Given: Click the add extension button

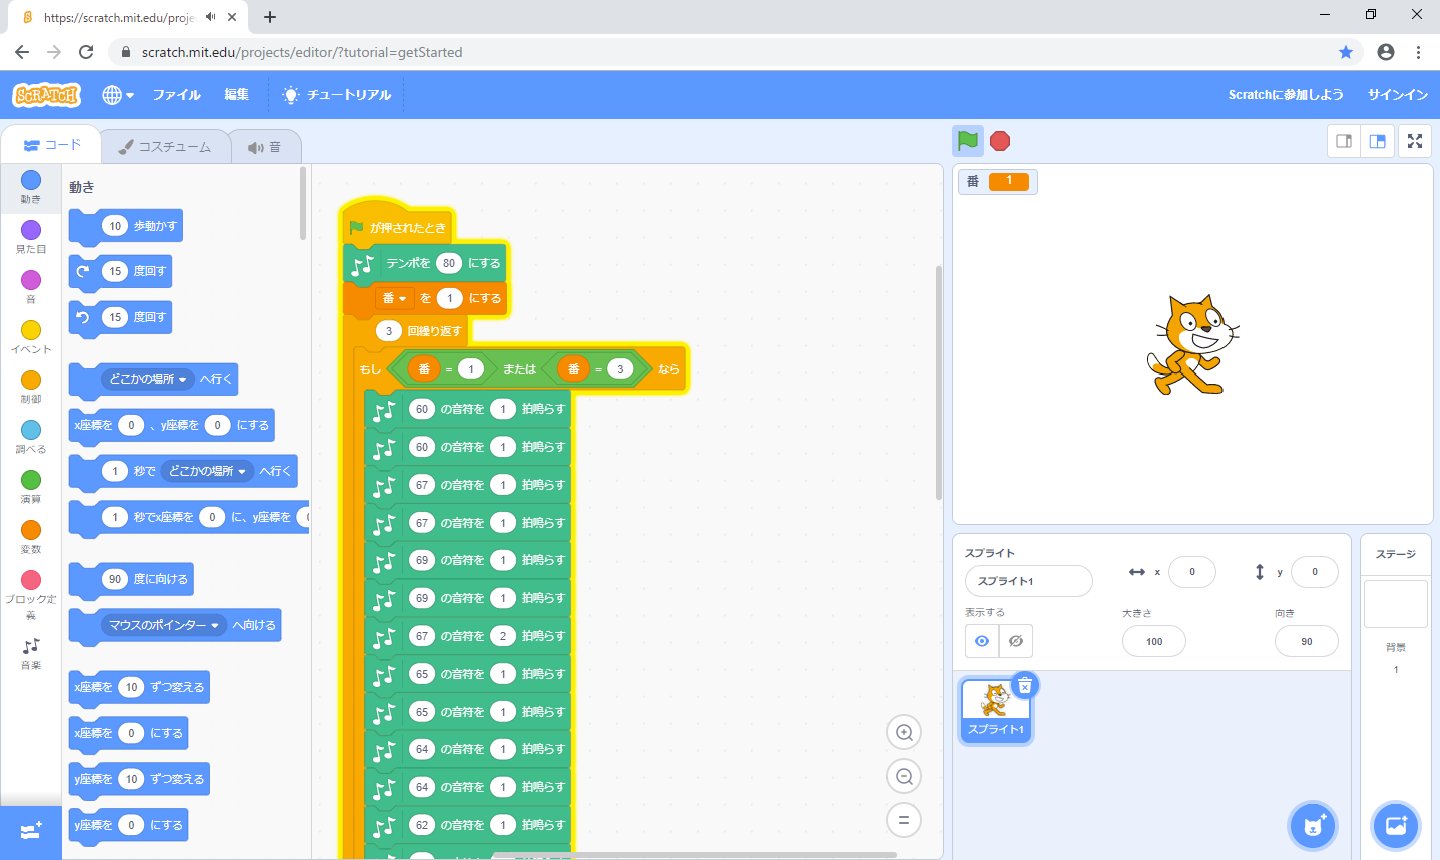Looking at the screenshot, I should click(30, 832).
